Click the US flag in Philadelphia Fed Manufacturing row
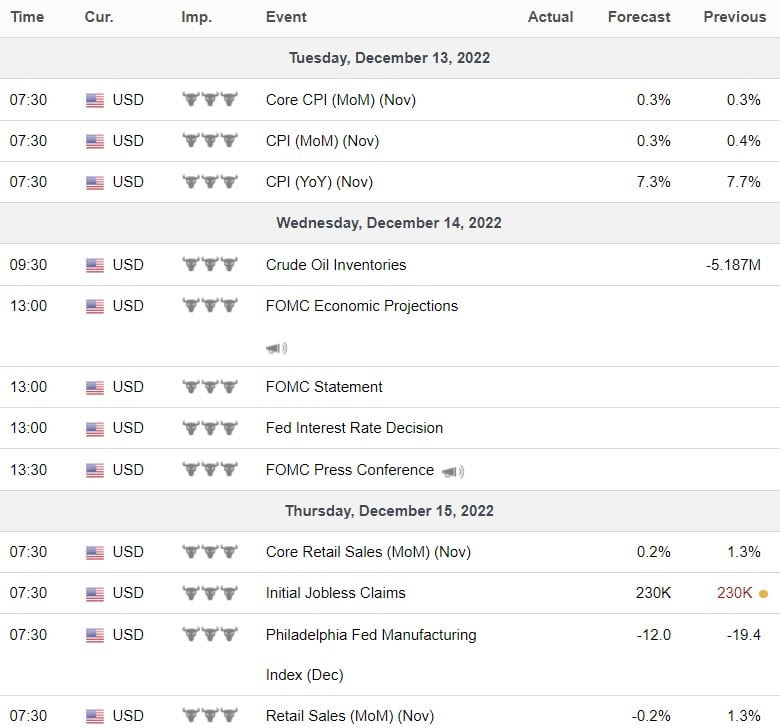The image size is (780, 728). click(95, 635)
